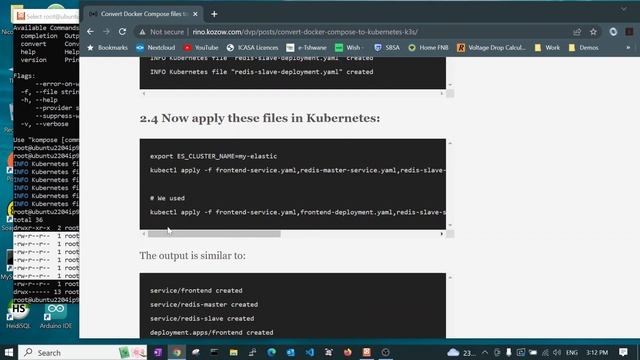This screenshot has height=360, width=640.
Task: Click 'The output is similar to:' text
Action: (192, 256)
